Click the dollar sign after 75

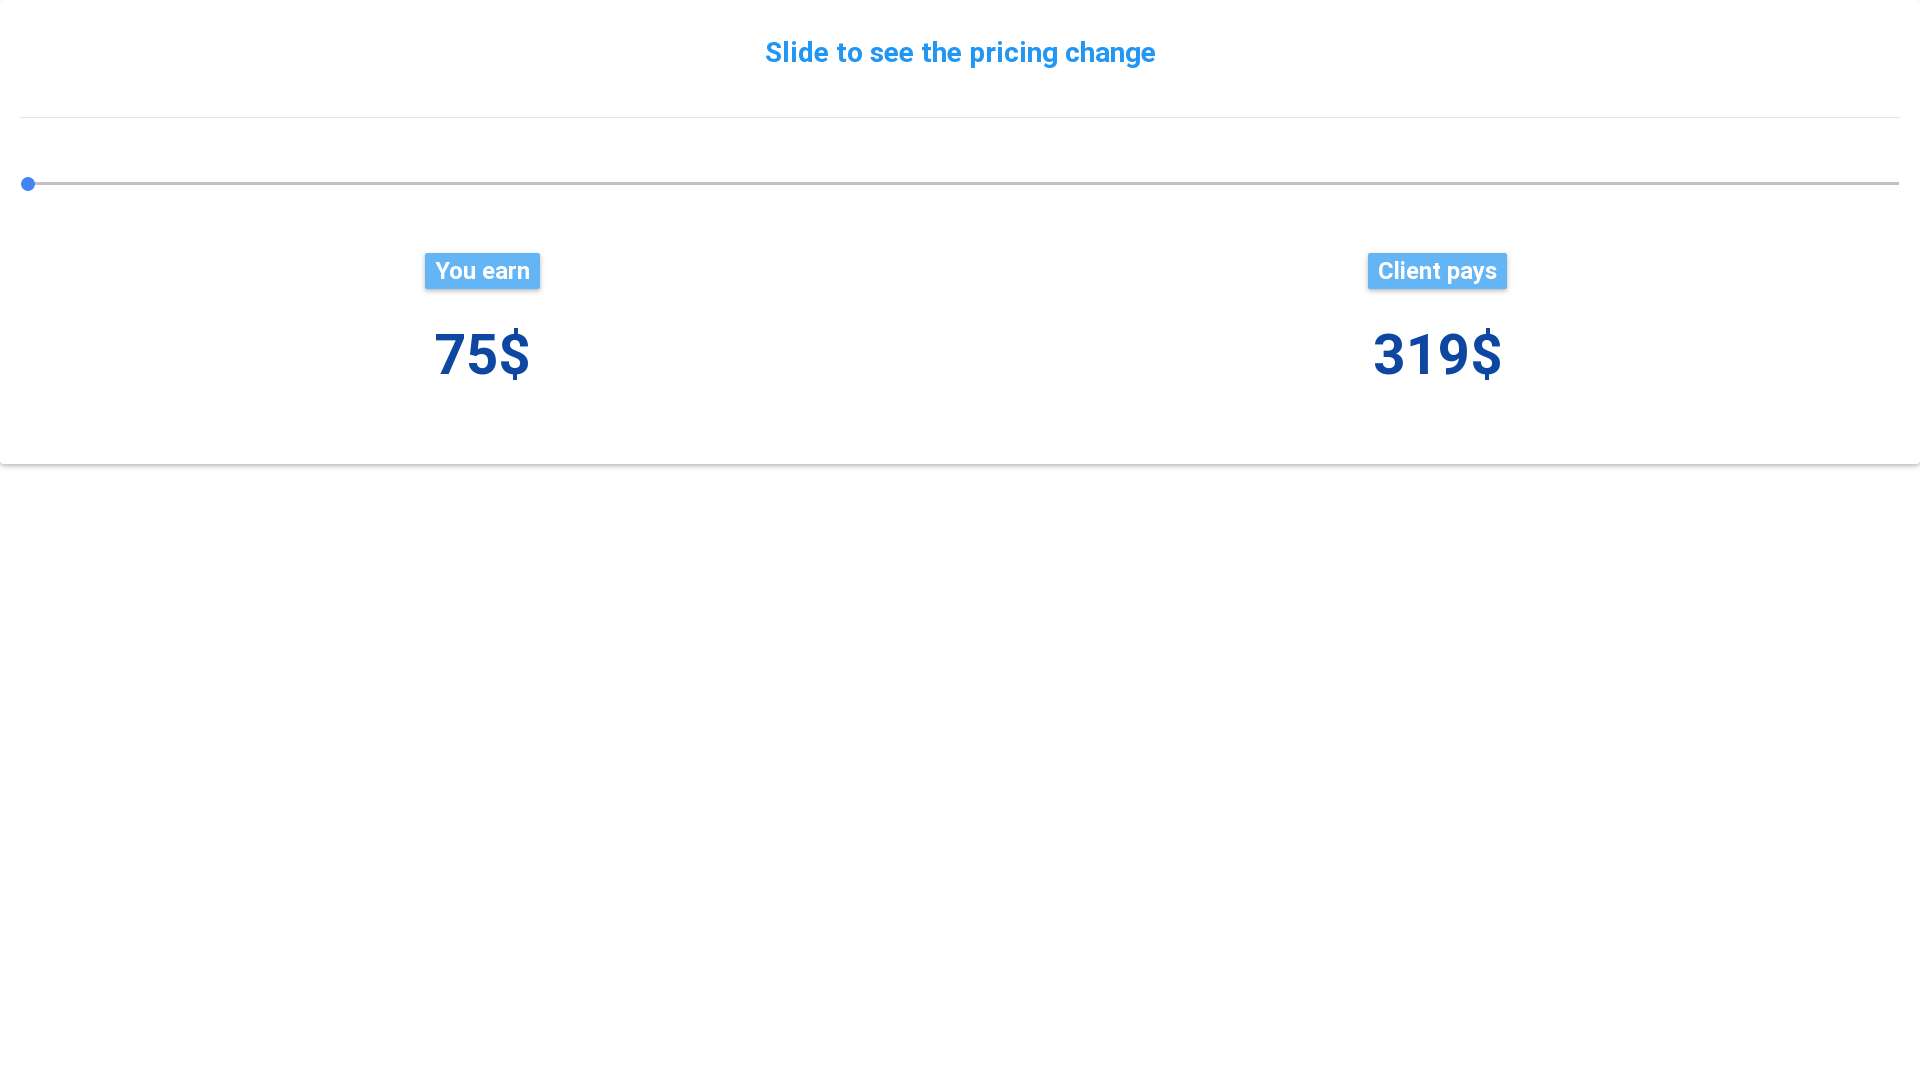pyautogui.click(x=514, y=355)
